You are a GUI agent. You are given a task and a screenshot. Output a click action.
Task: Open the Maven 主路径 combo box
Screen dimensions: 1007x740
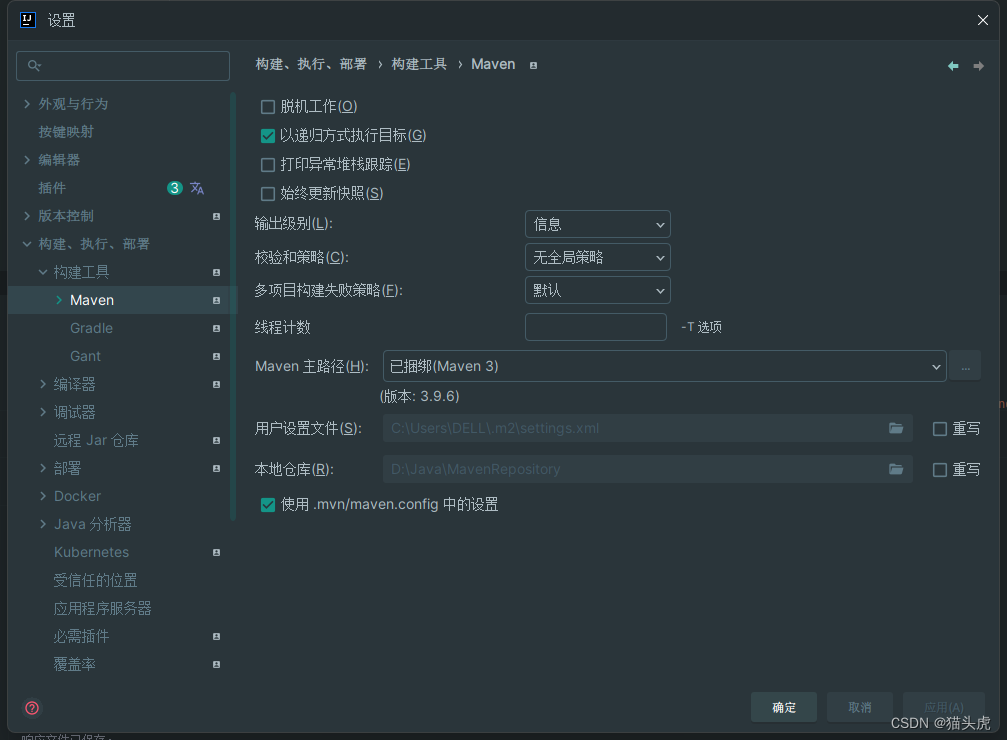664,366
